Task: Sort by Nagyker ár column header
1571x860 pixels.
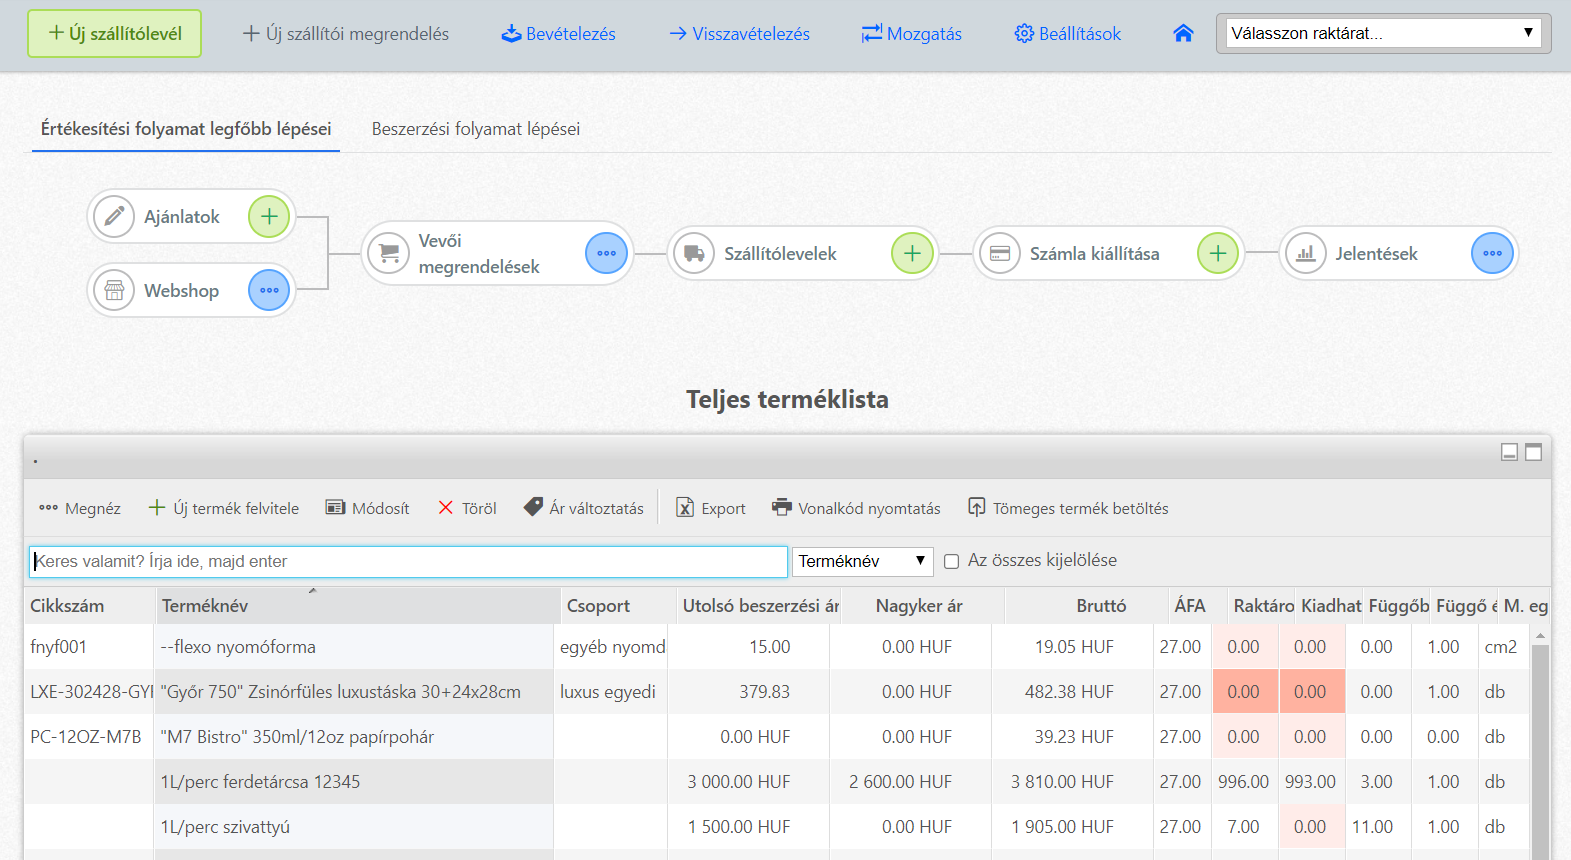Action: point(922,606)
